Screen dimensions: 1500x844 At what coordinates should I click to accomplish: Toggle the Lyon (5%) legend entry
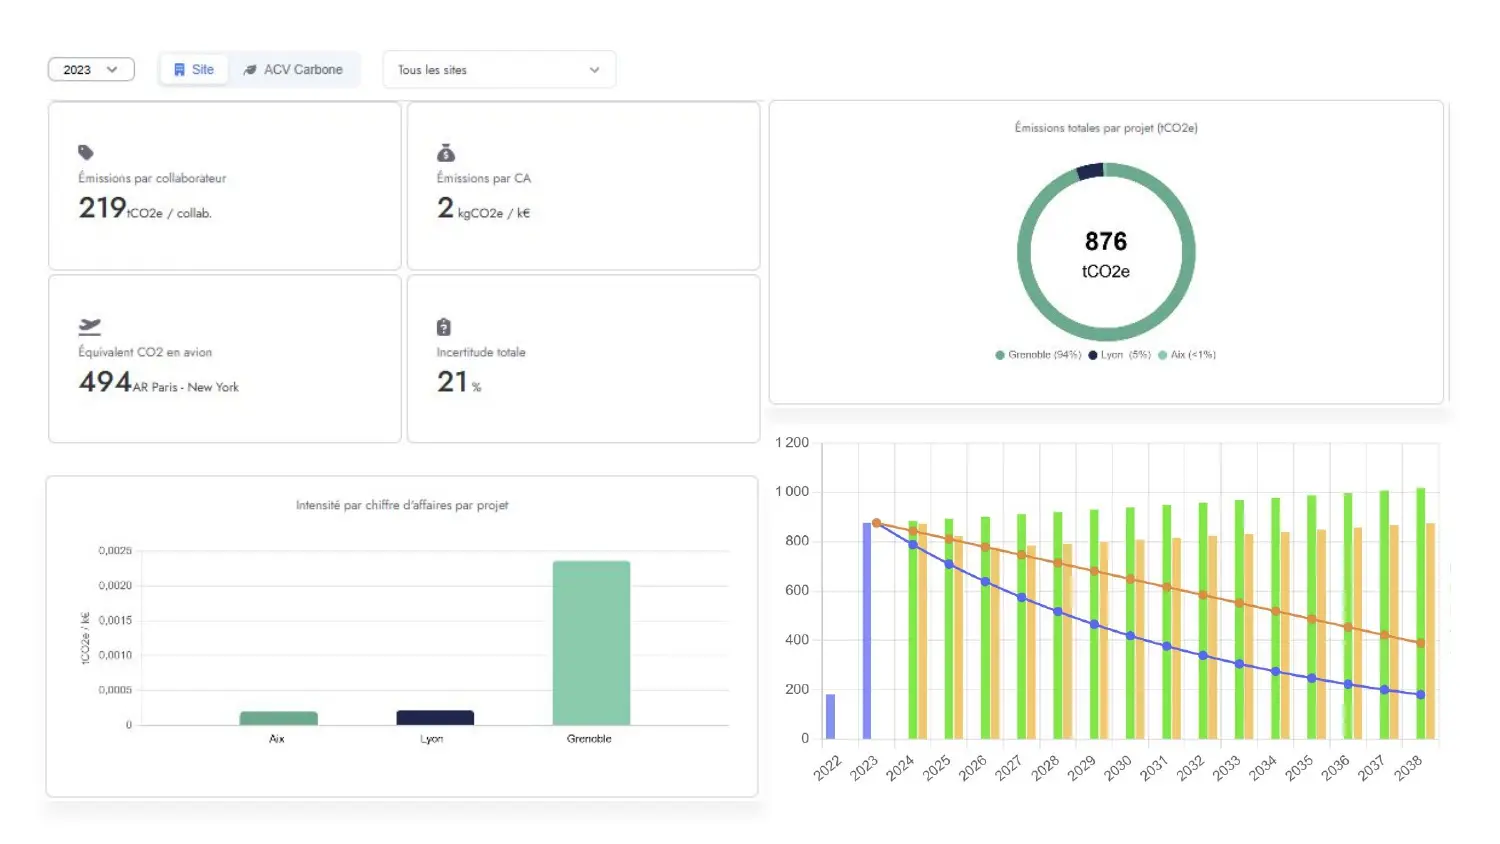(1120, 355)
